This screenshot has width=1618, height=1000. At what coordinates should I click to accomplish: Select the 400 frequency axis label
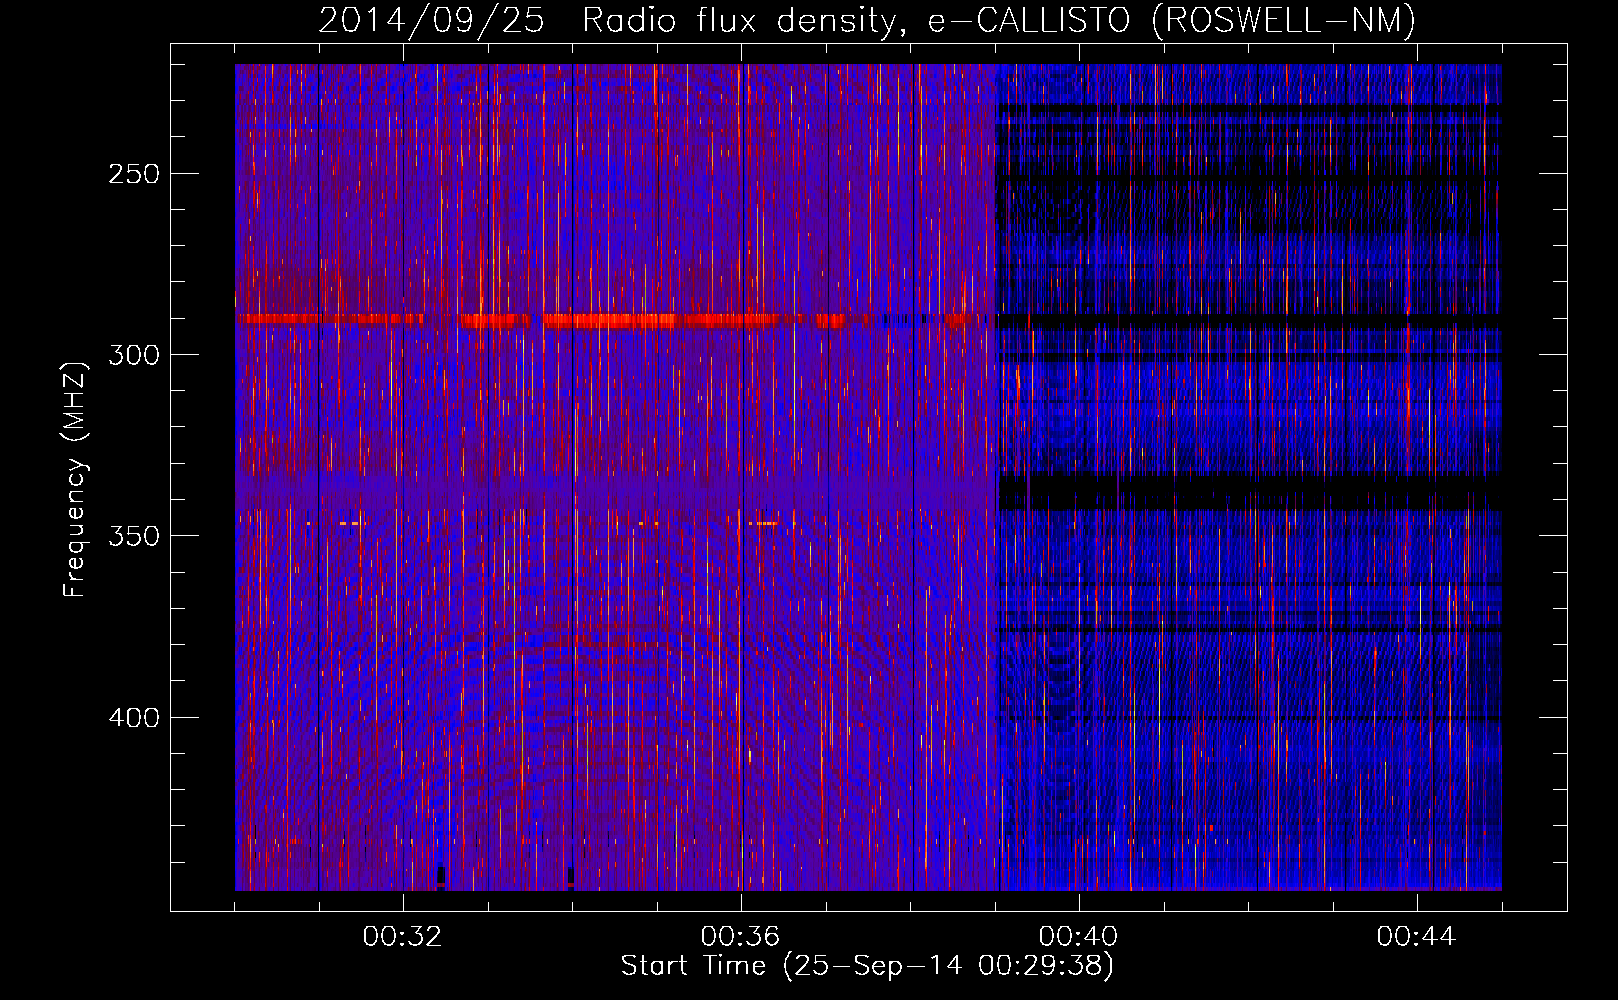(x=134, y=718)
